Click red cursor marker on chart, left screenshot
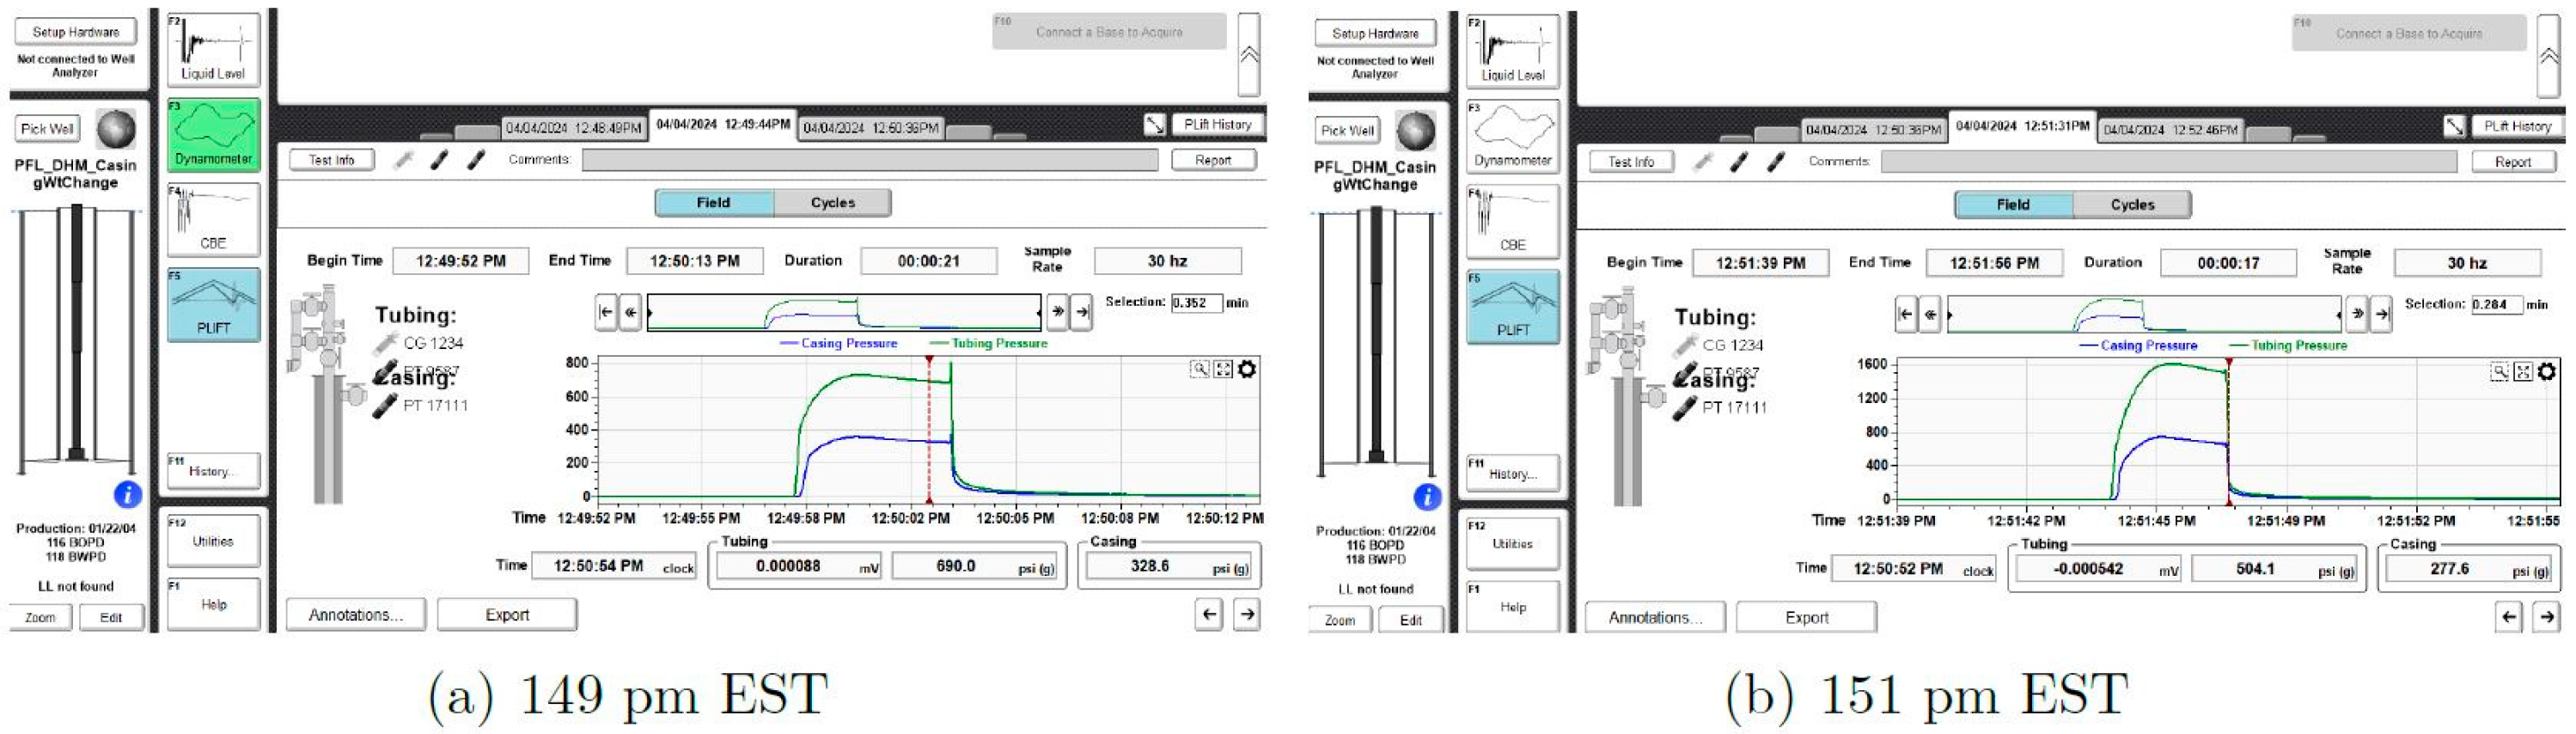 click(929, 430)
